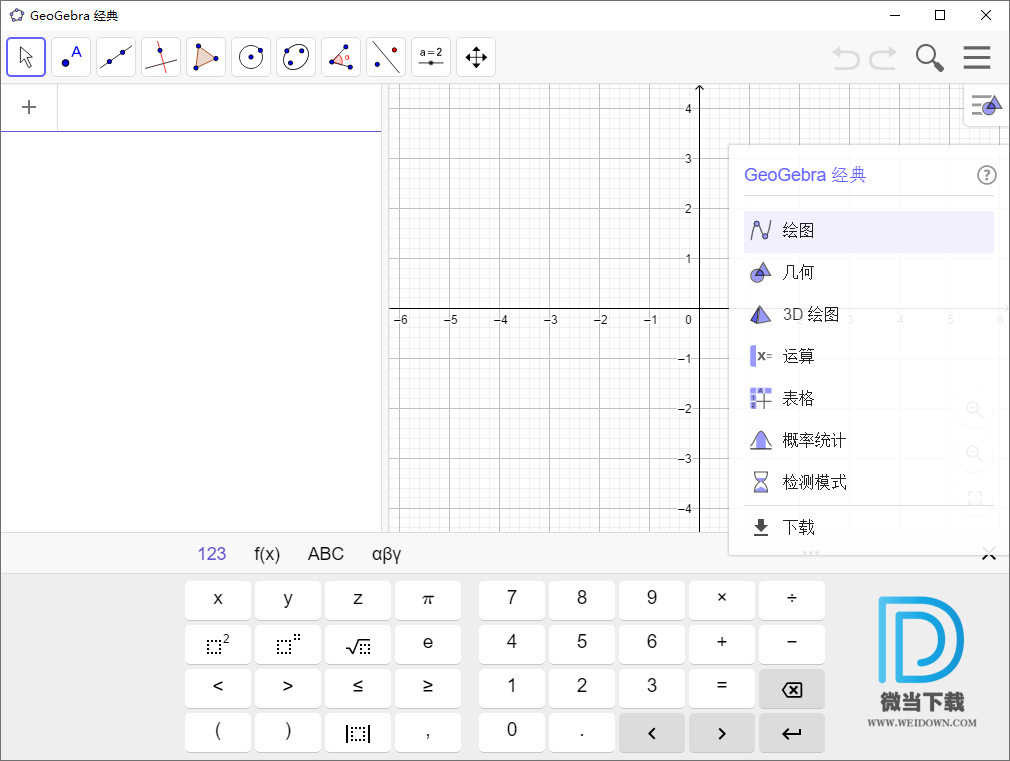Select the Point tool
The height and width of the screenshot is (761, 1010).
coord(71,57)
